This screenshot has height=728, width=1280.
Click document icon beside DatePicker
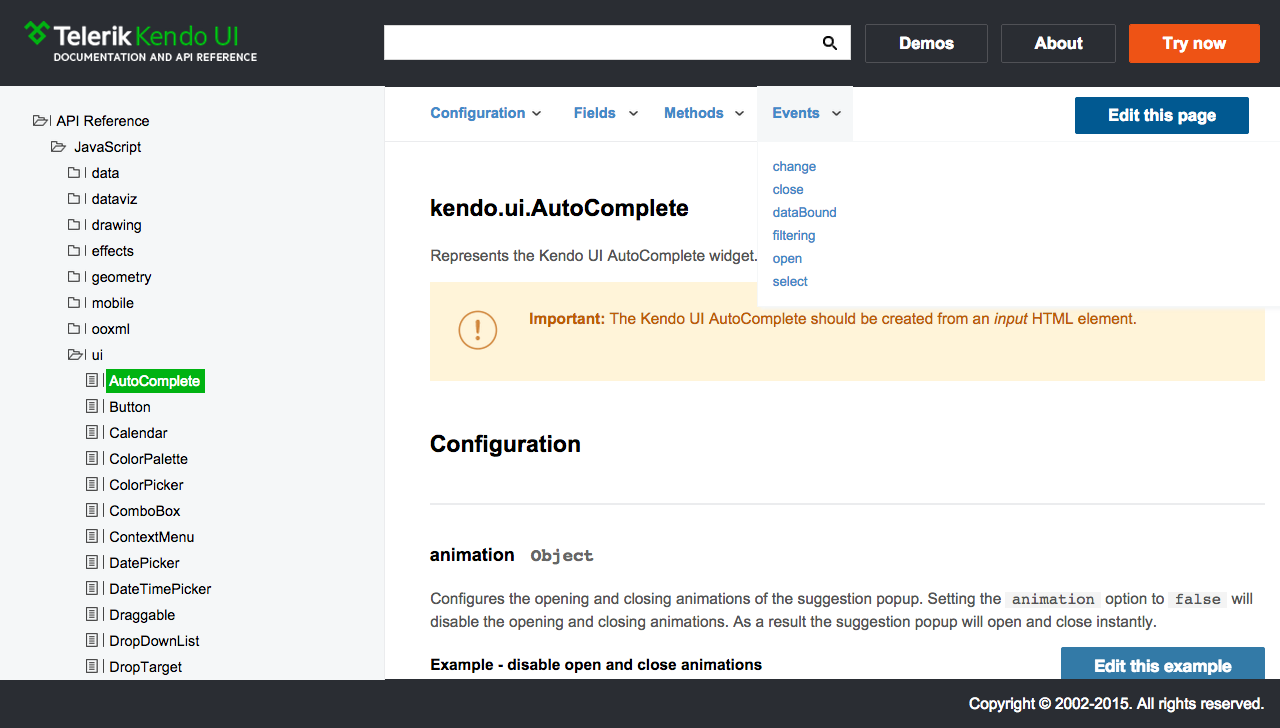click(92, 563)
